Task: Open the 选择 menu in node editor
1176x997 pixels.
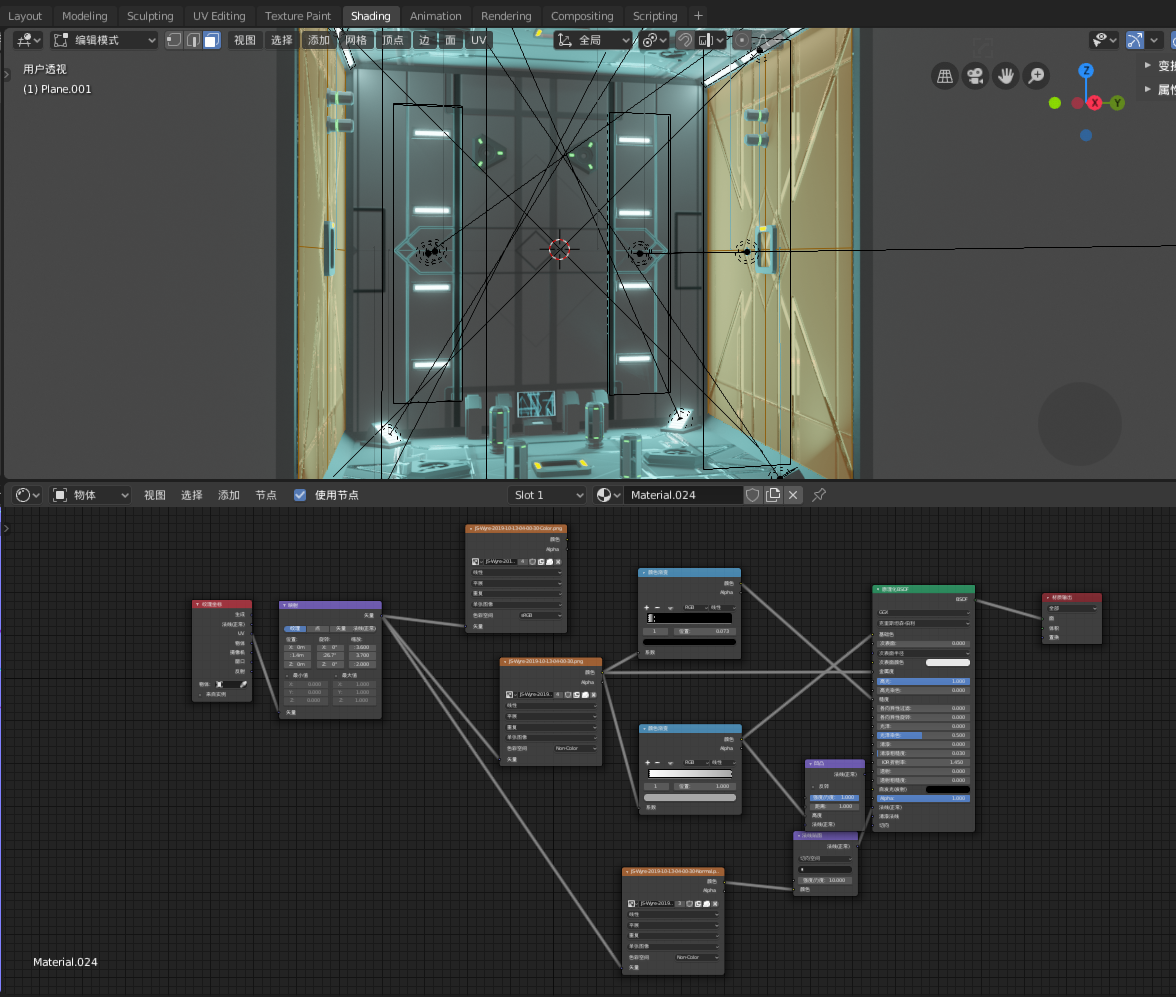Action: pyautogui.click(x=191, y=495)
